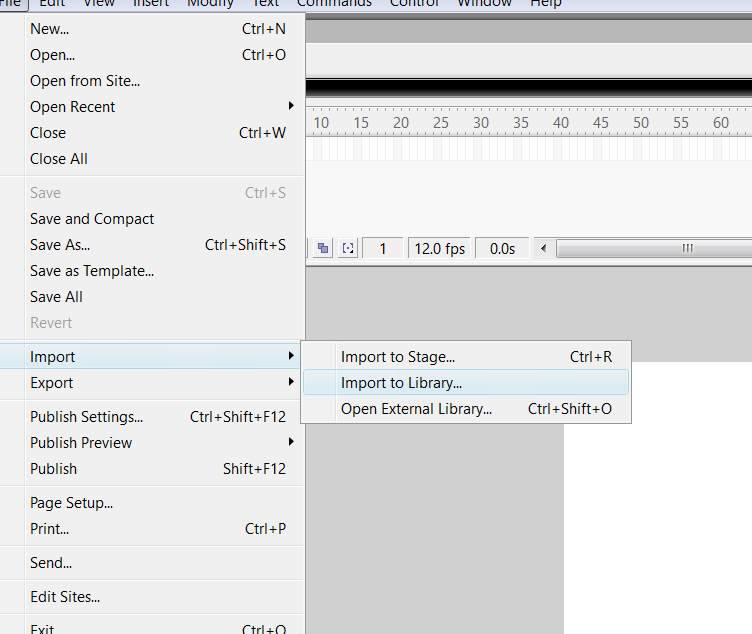Click the Close All menu entry
The image size is (752, 634).
pyautogui.click(x=59, y=159)
